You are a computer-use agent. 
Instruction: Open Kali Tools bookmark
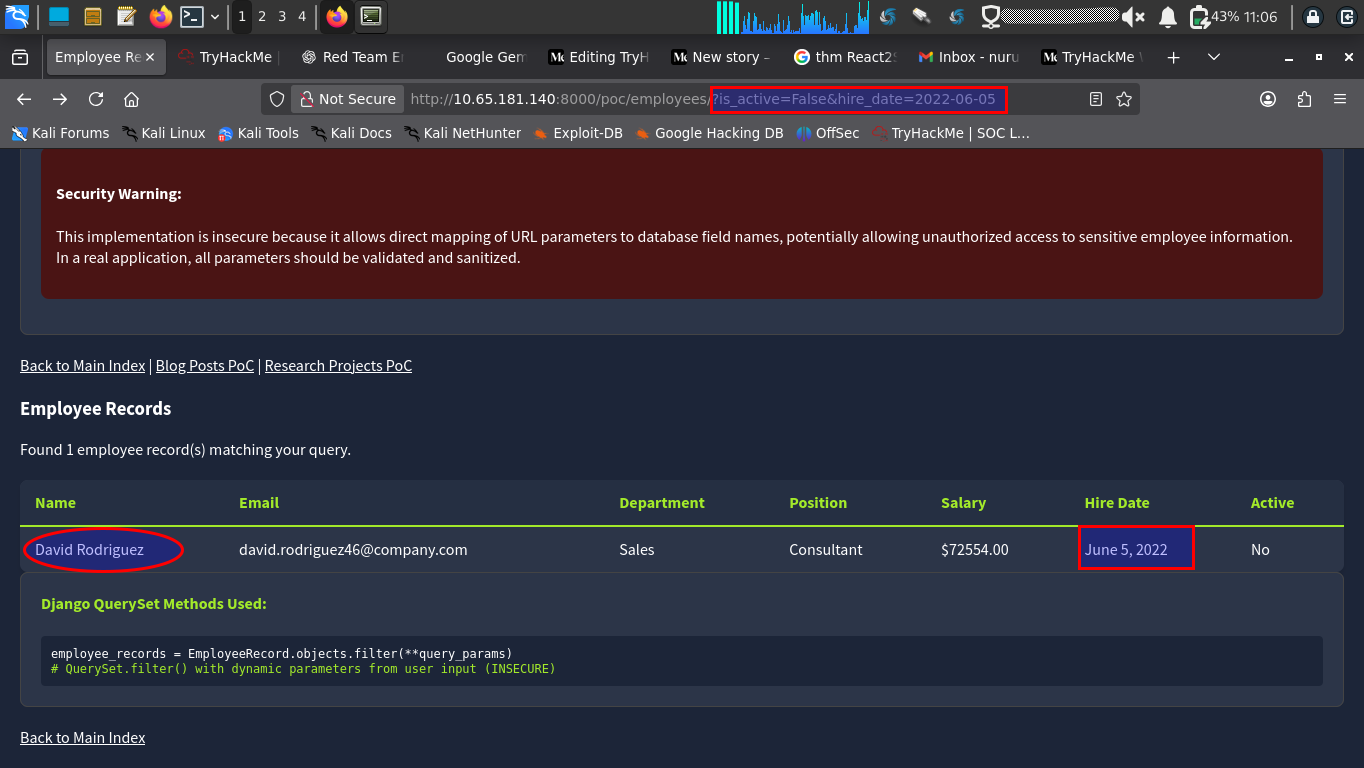(258, 133)
